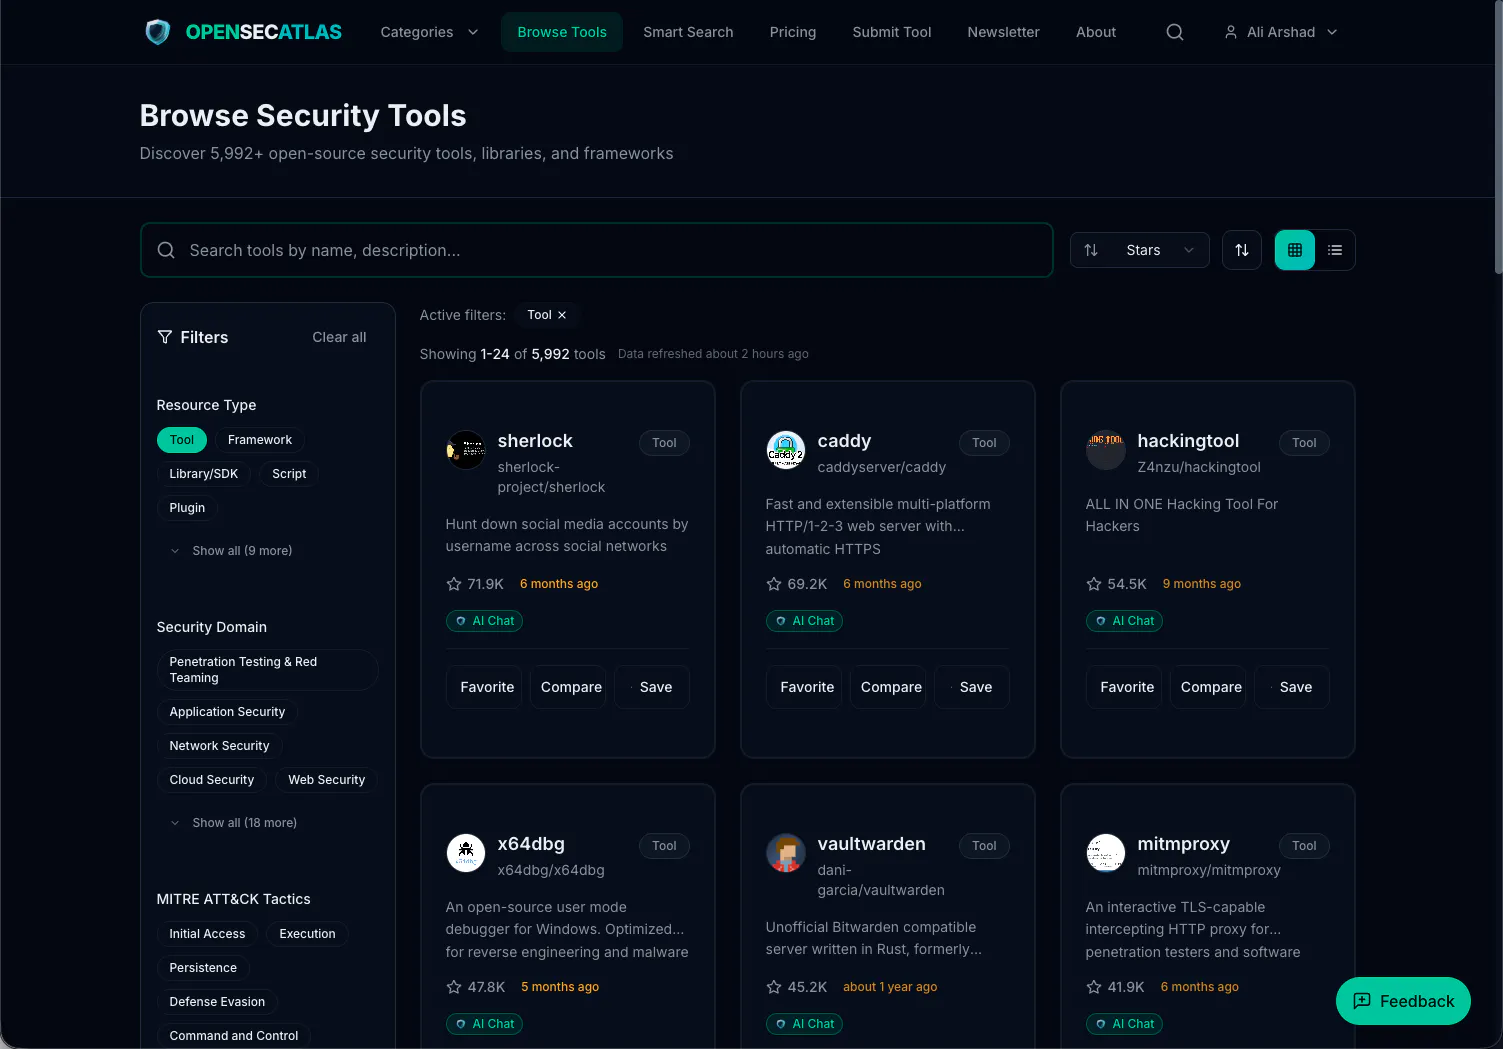Click the star icon on mitmproxy card
This screenshot has height=1049, width=1503.
click(x=1094, y=987)
